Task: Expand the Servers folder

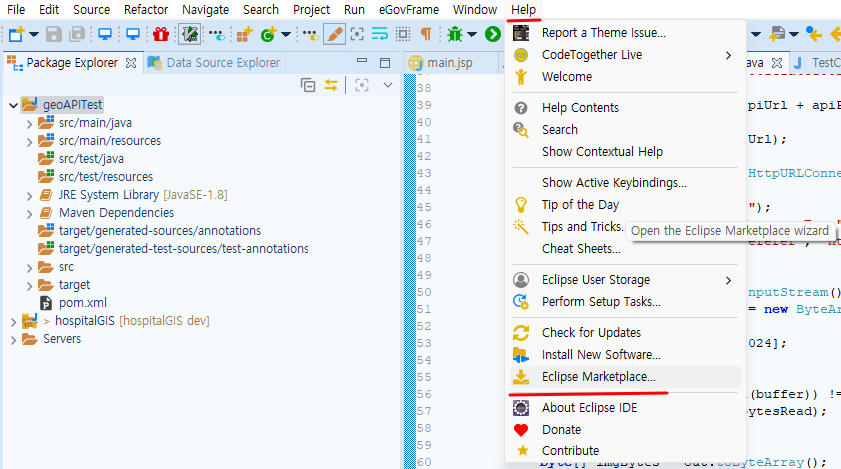Action: point(13,340)
